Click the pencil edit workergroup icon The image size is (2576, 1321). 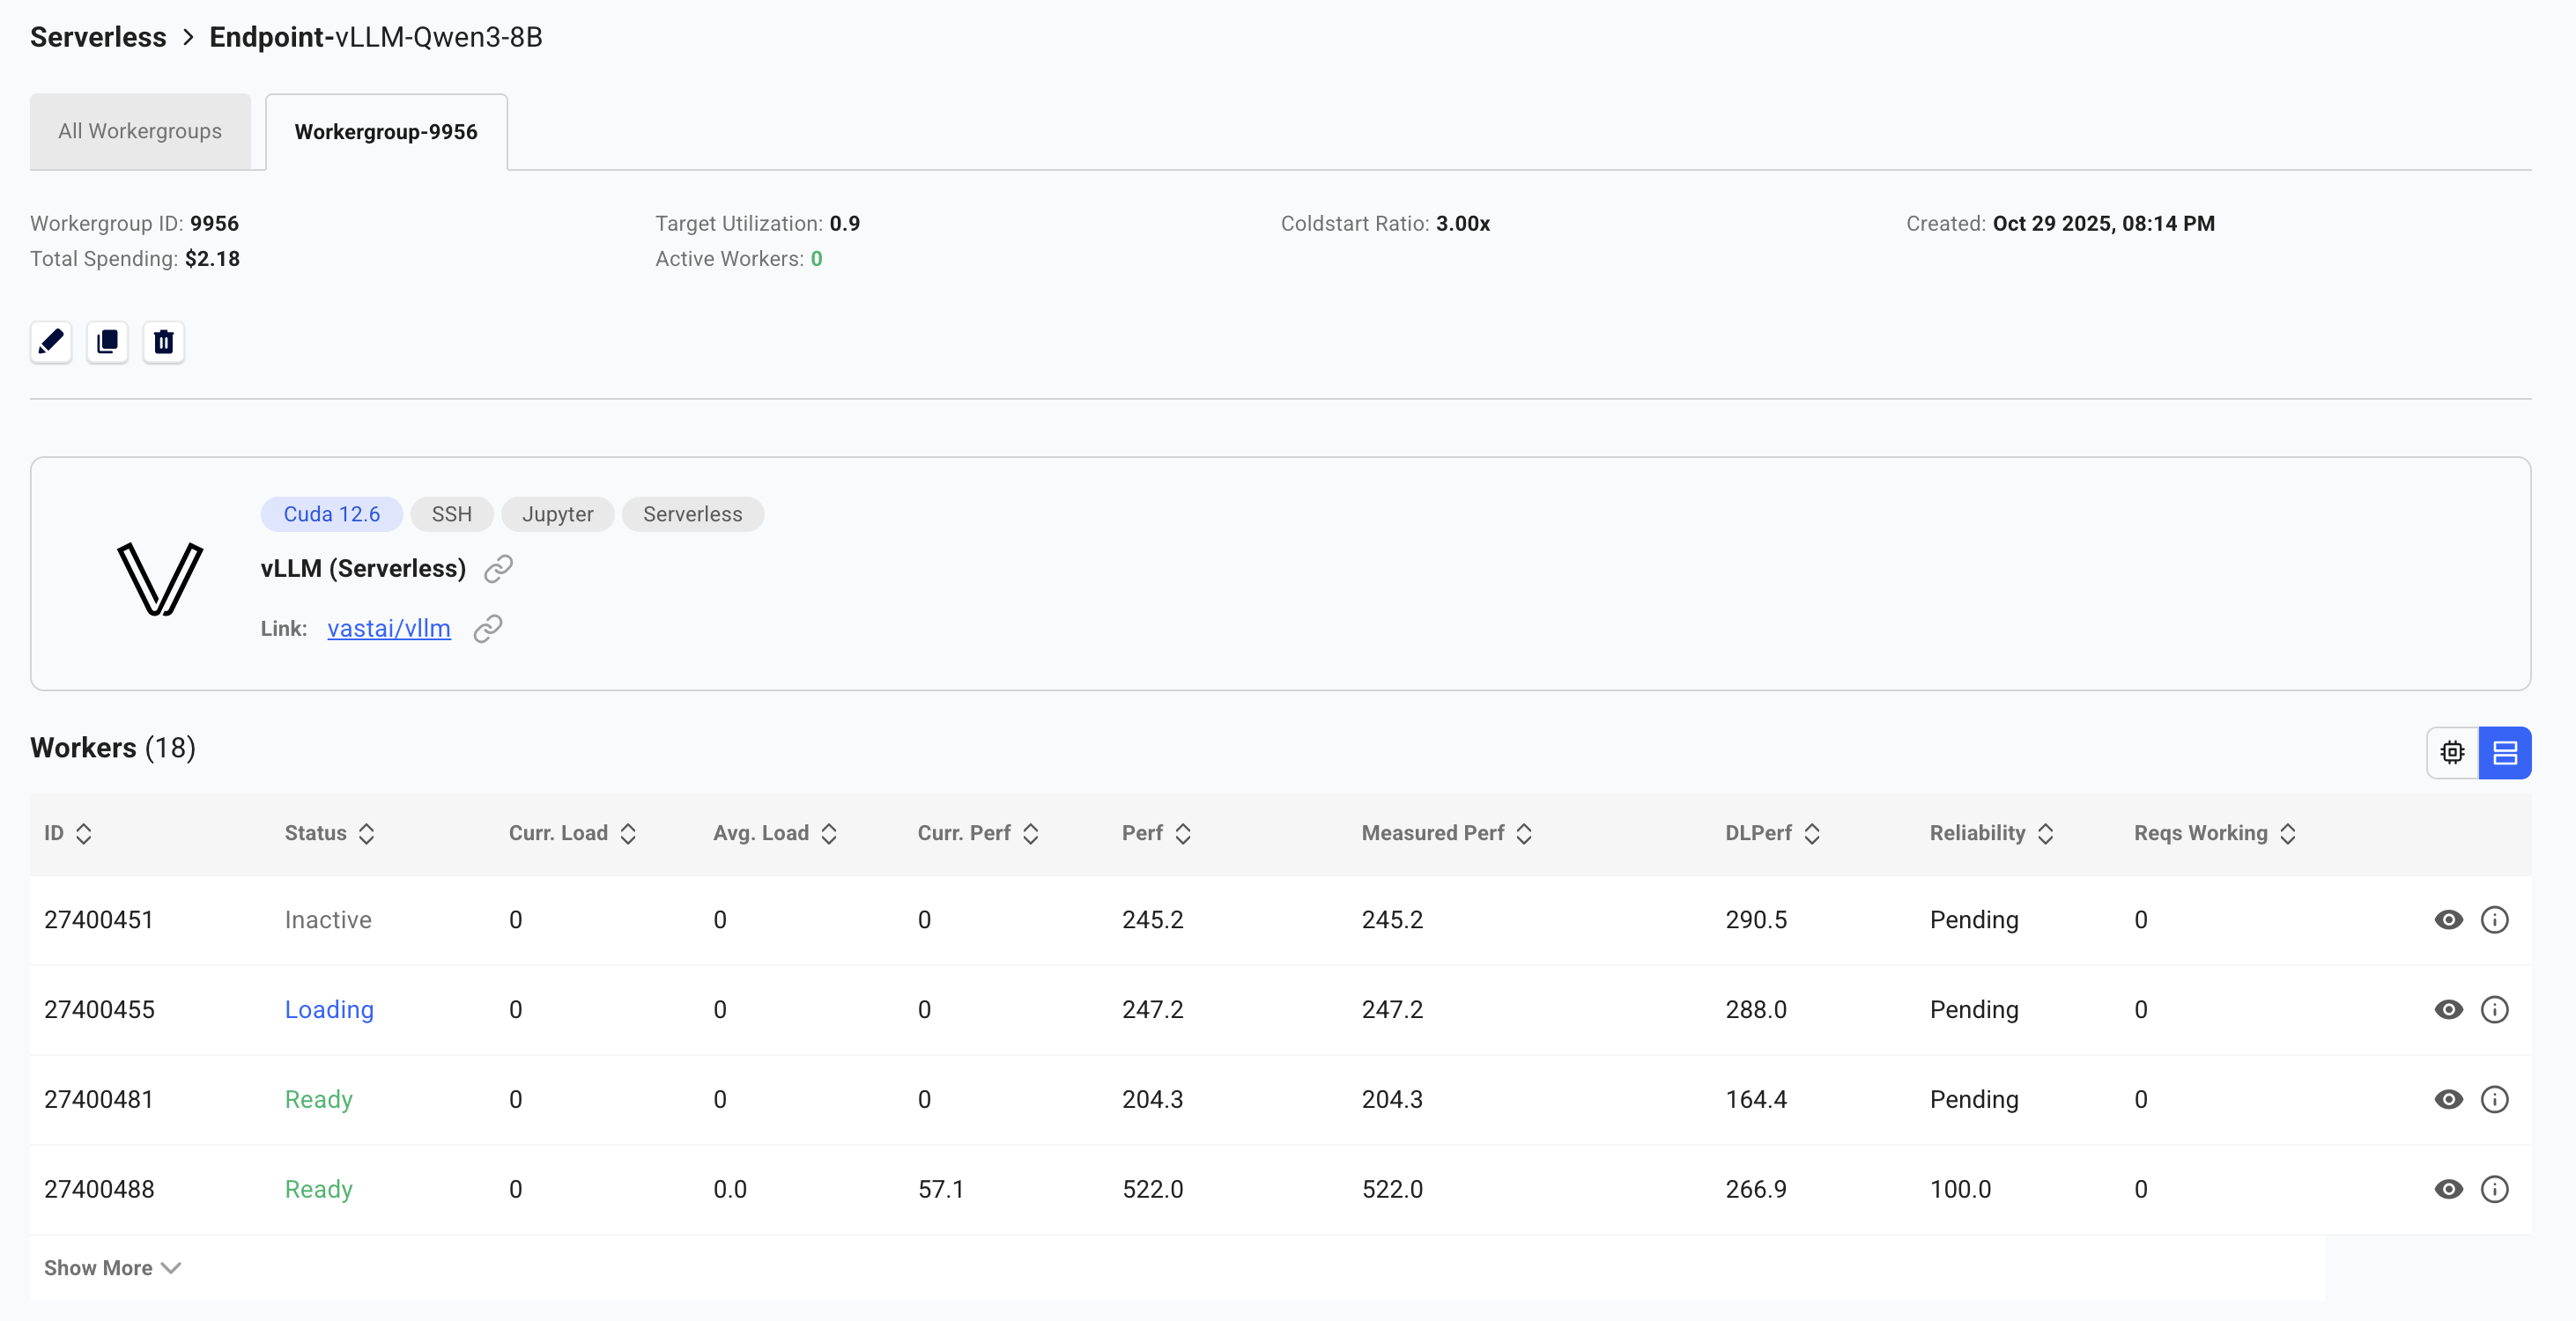click(51, 342)
